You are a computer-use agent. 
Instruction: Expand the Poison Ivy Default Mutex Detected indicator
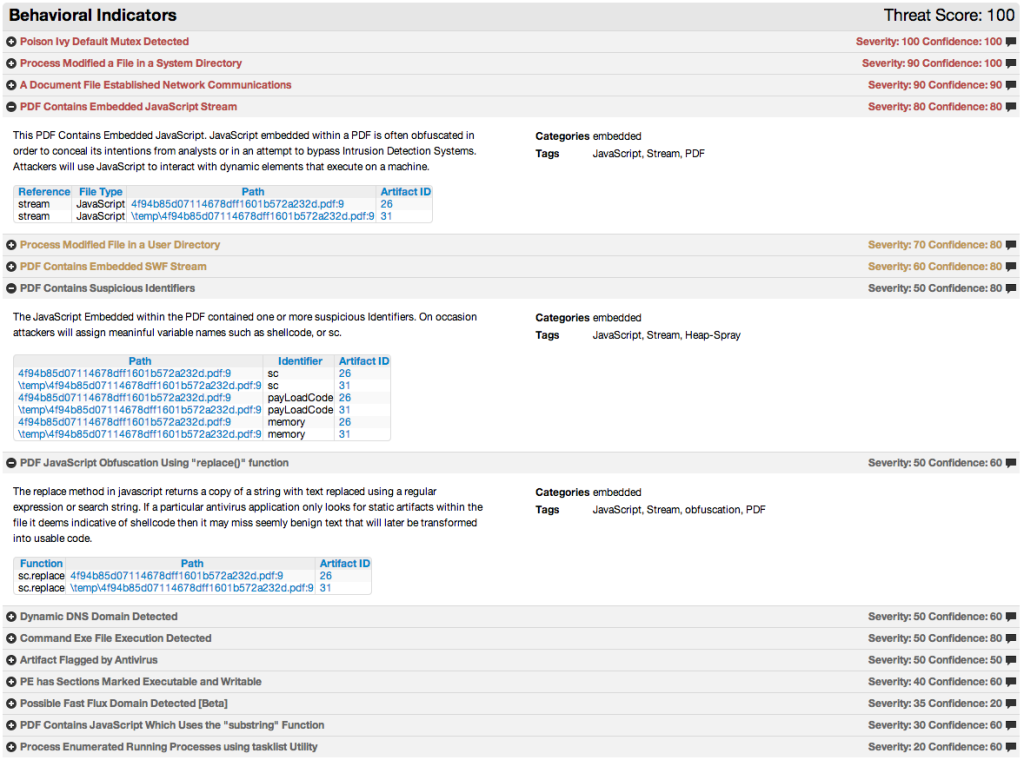point(11,41)
